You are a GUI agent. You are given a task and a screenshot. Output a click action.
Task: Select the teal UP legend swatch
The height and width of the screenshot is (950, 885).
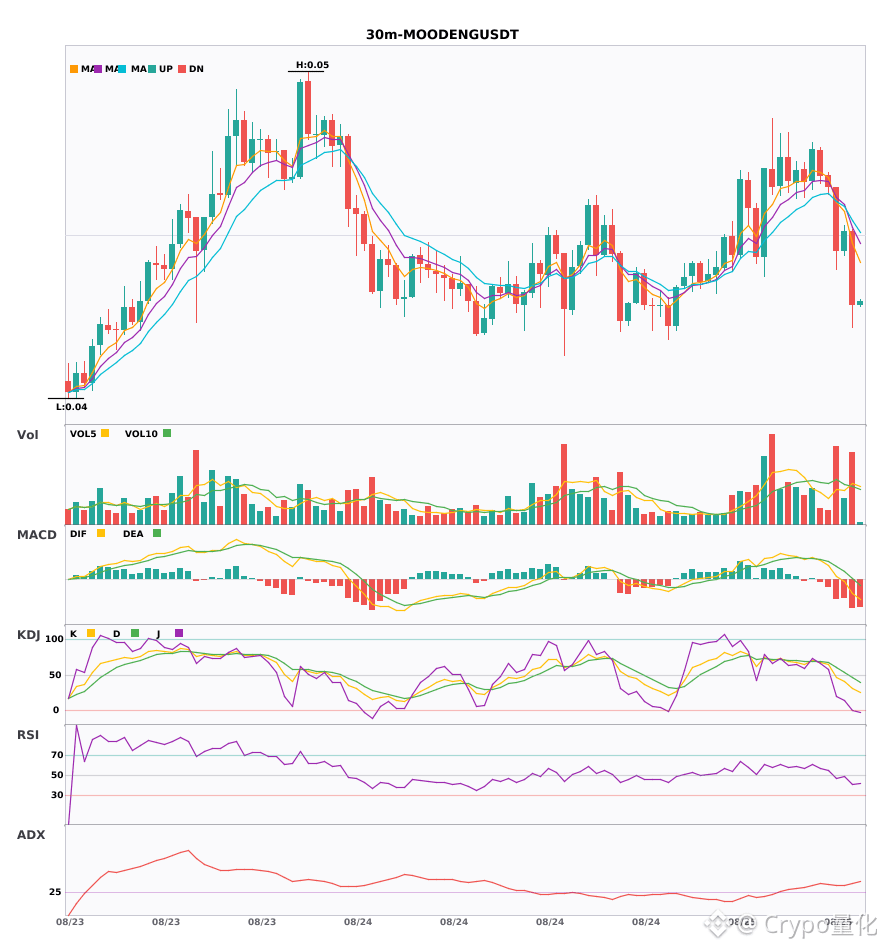point(152,69)
